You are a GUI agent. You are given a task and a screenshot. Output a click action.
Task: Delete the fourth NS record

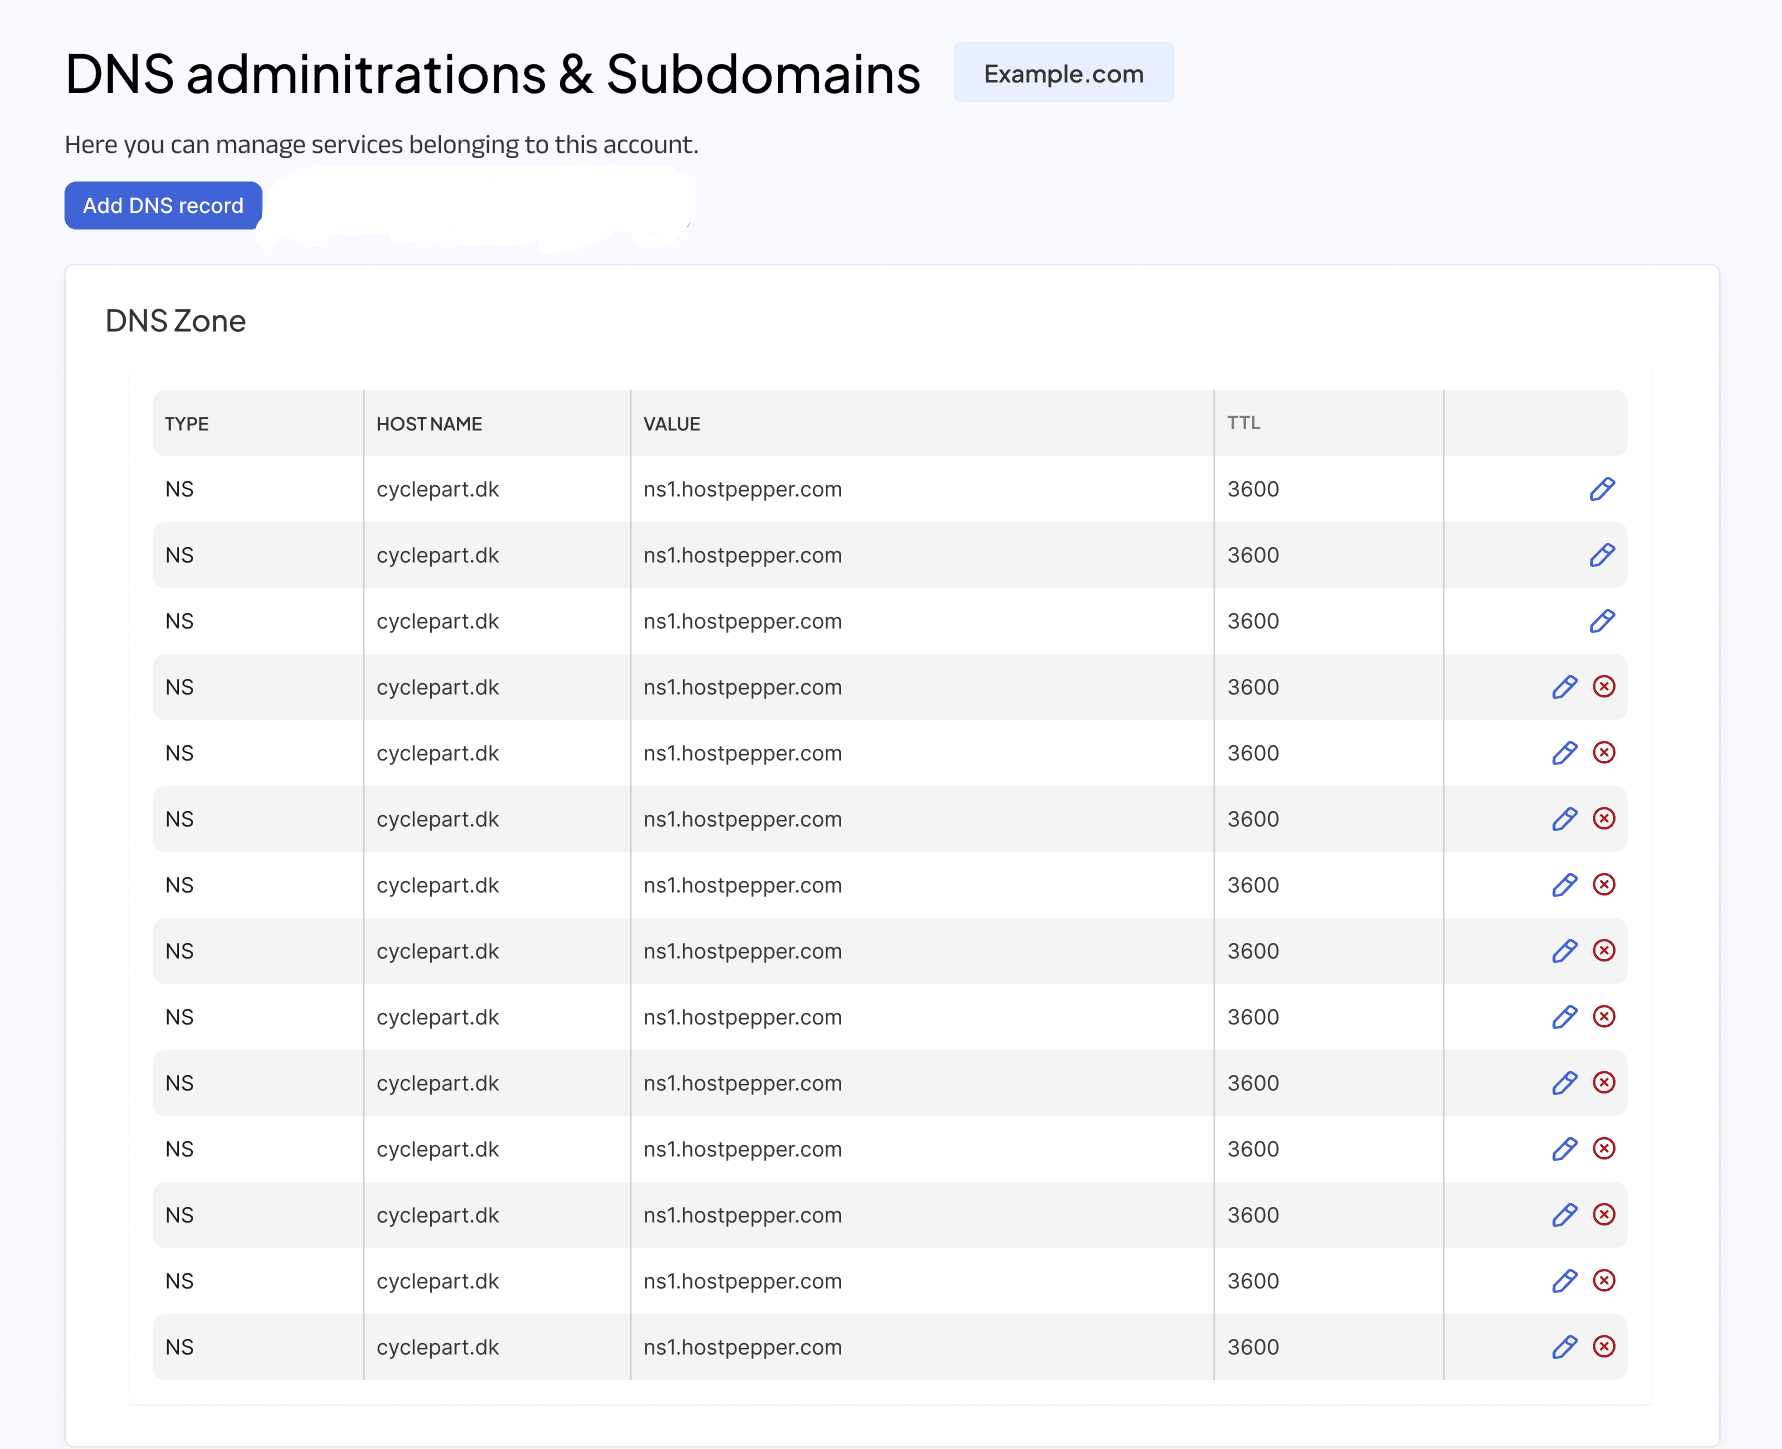pyautogui.click(x=1604, y=687)
